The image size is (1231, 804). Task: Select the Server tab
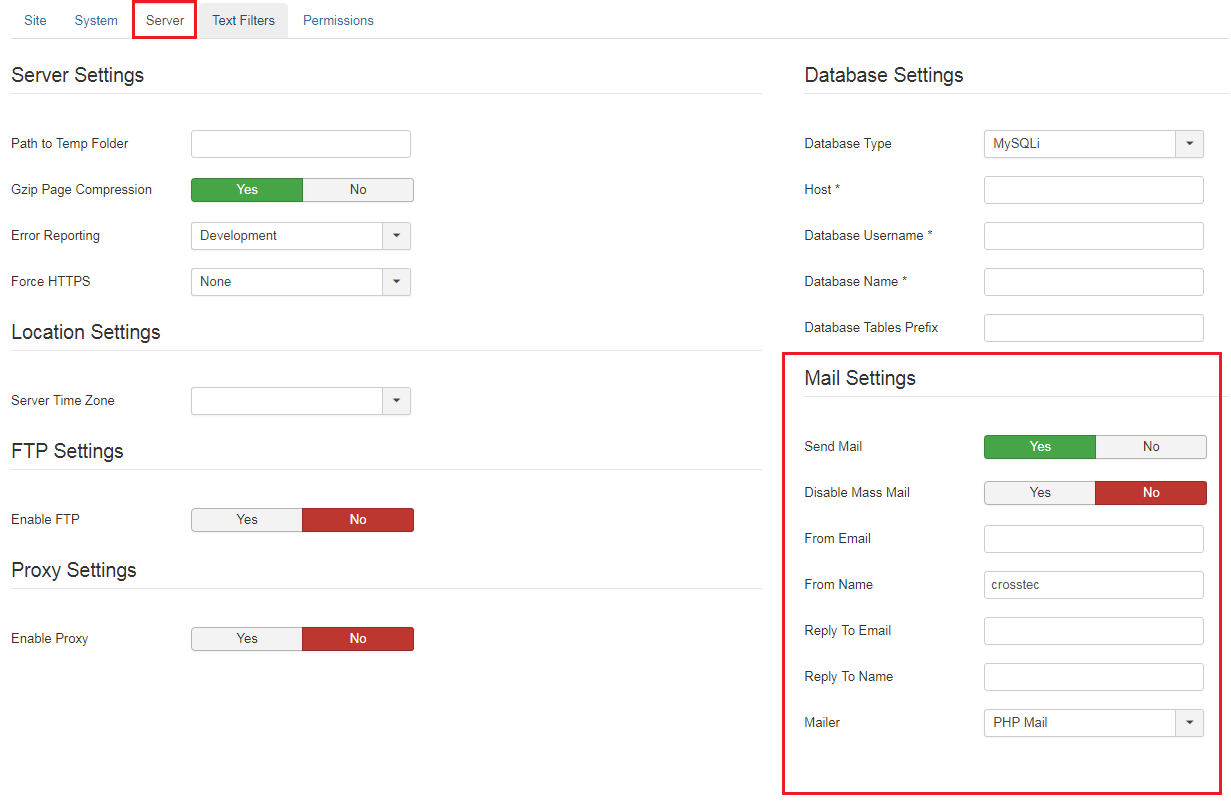(165, 20)
